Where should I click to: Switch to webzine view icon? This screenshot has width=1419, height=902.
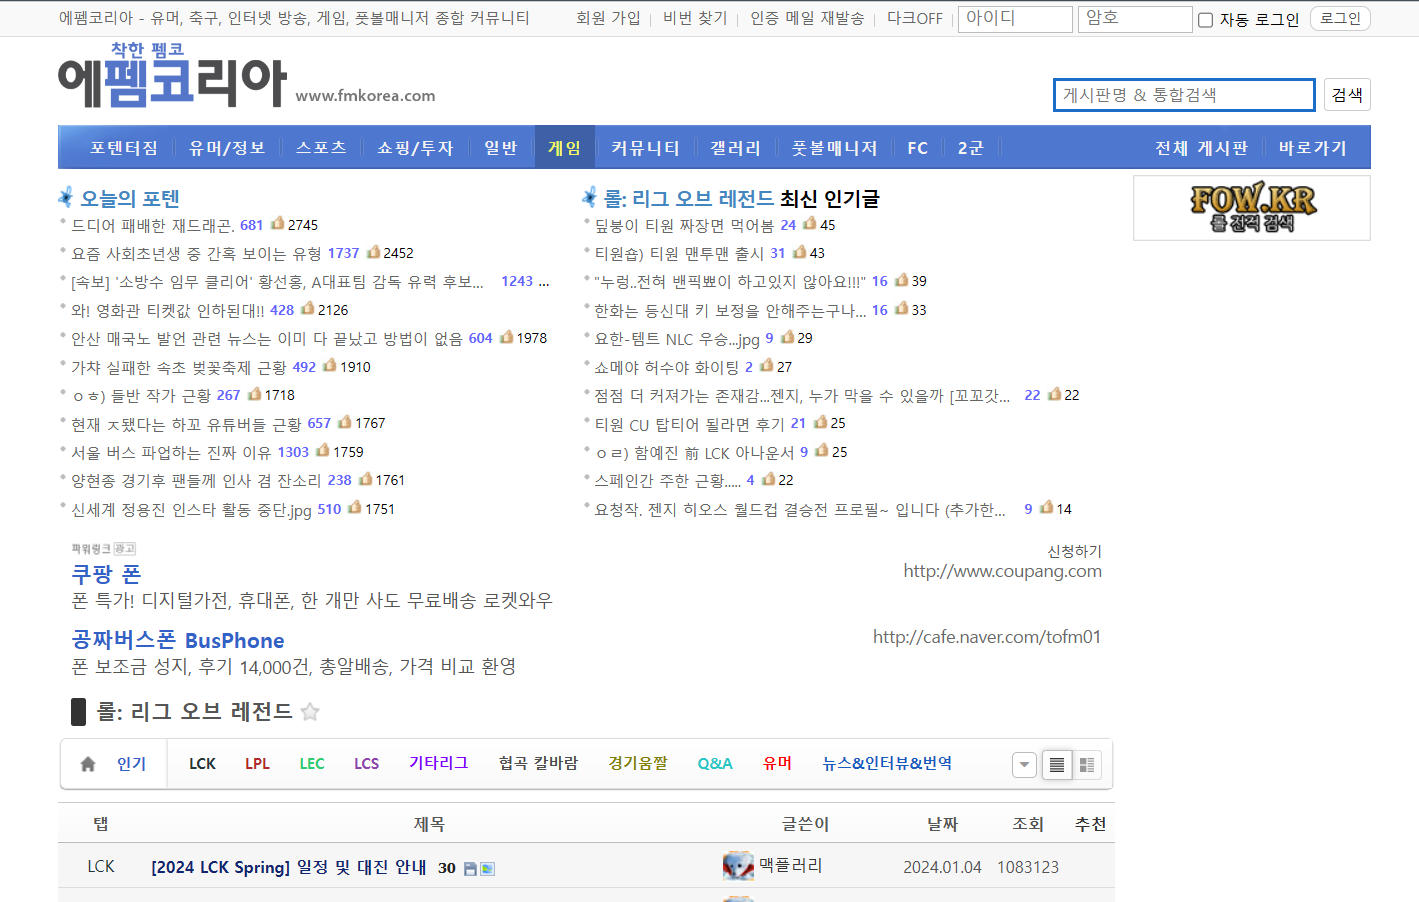click(x=1087, y=765)
